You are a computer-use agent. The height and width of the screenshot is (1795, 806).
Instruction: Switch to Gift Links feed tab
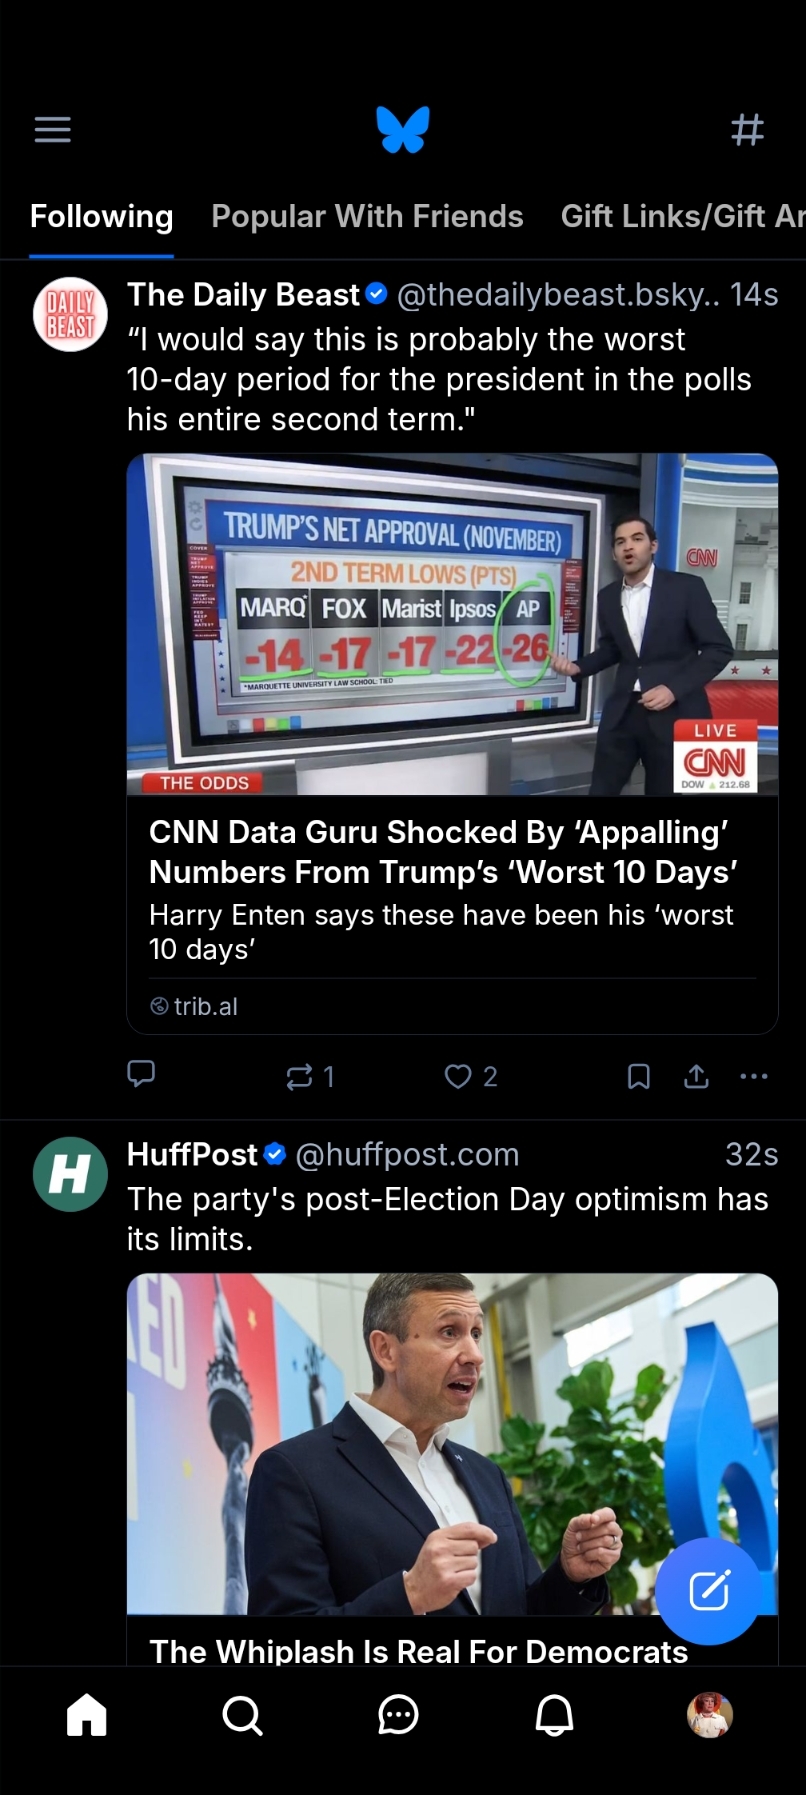point(682,216)
